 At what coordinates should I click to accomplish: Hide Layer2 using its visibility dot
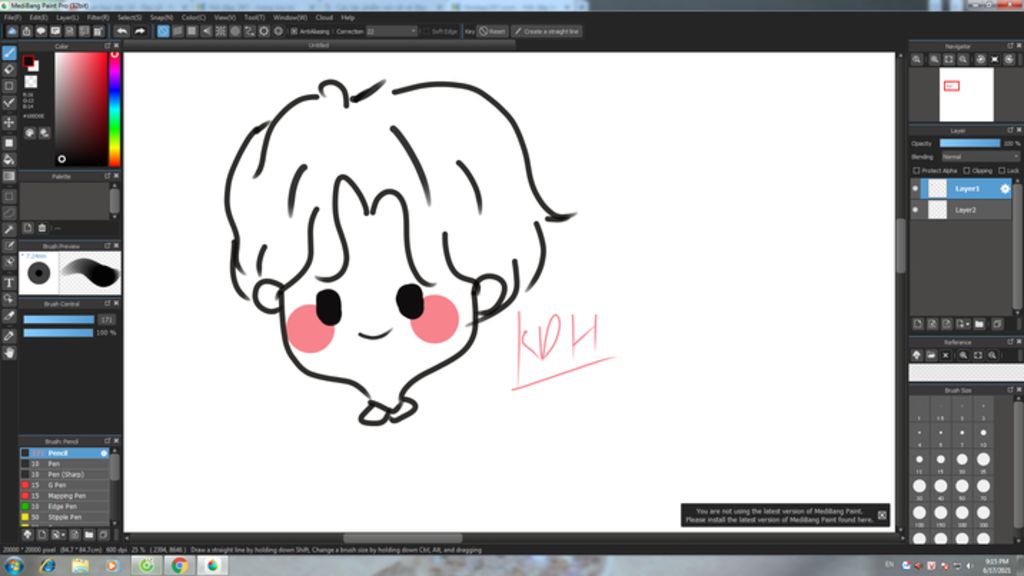(x=915, y=210)
